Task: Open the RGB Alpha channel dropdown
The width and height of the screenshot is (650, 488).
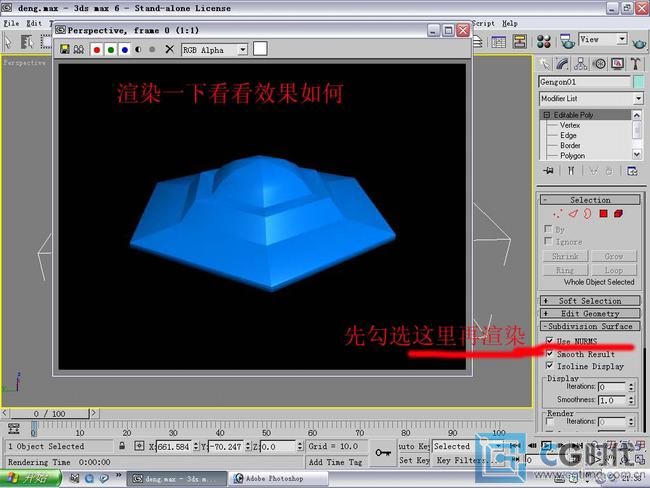Action: (243, 50)
